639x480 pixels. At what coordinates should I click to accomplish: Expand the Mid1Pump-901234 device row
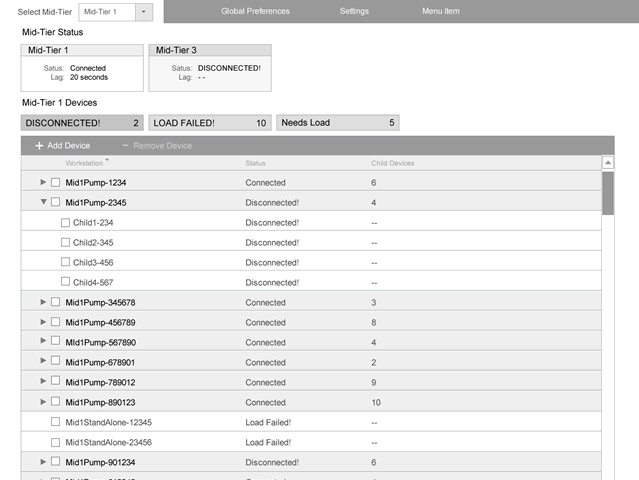tap(43, 462)
